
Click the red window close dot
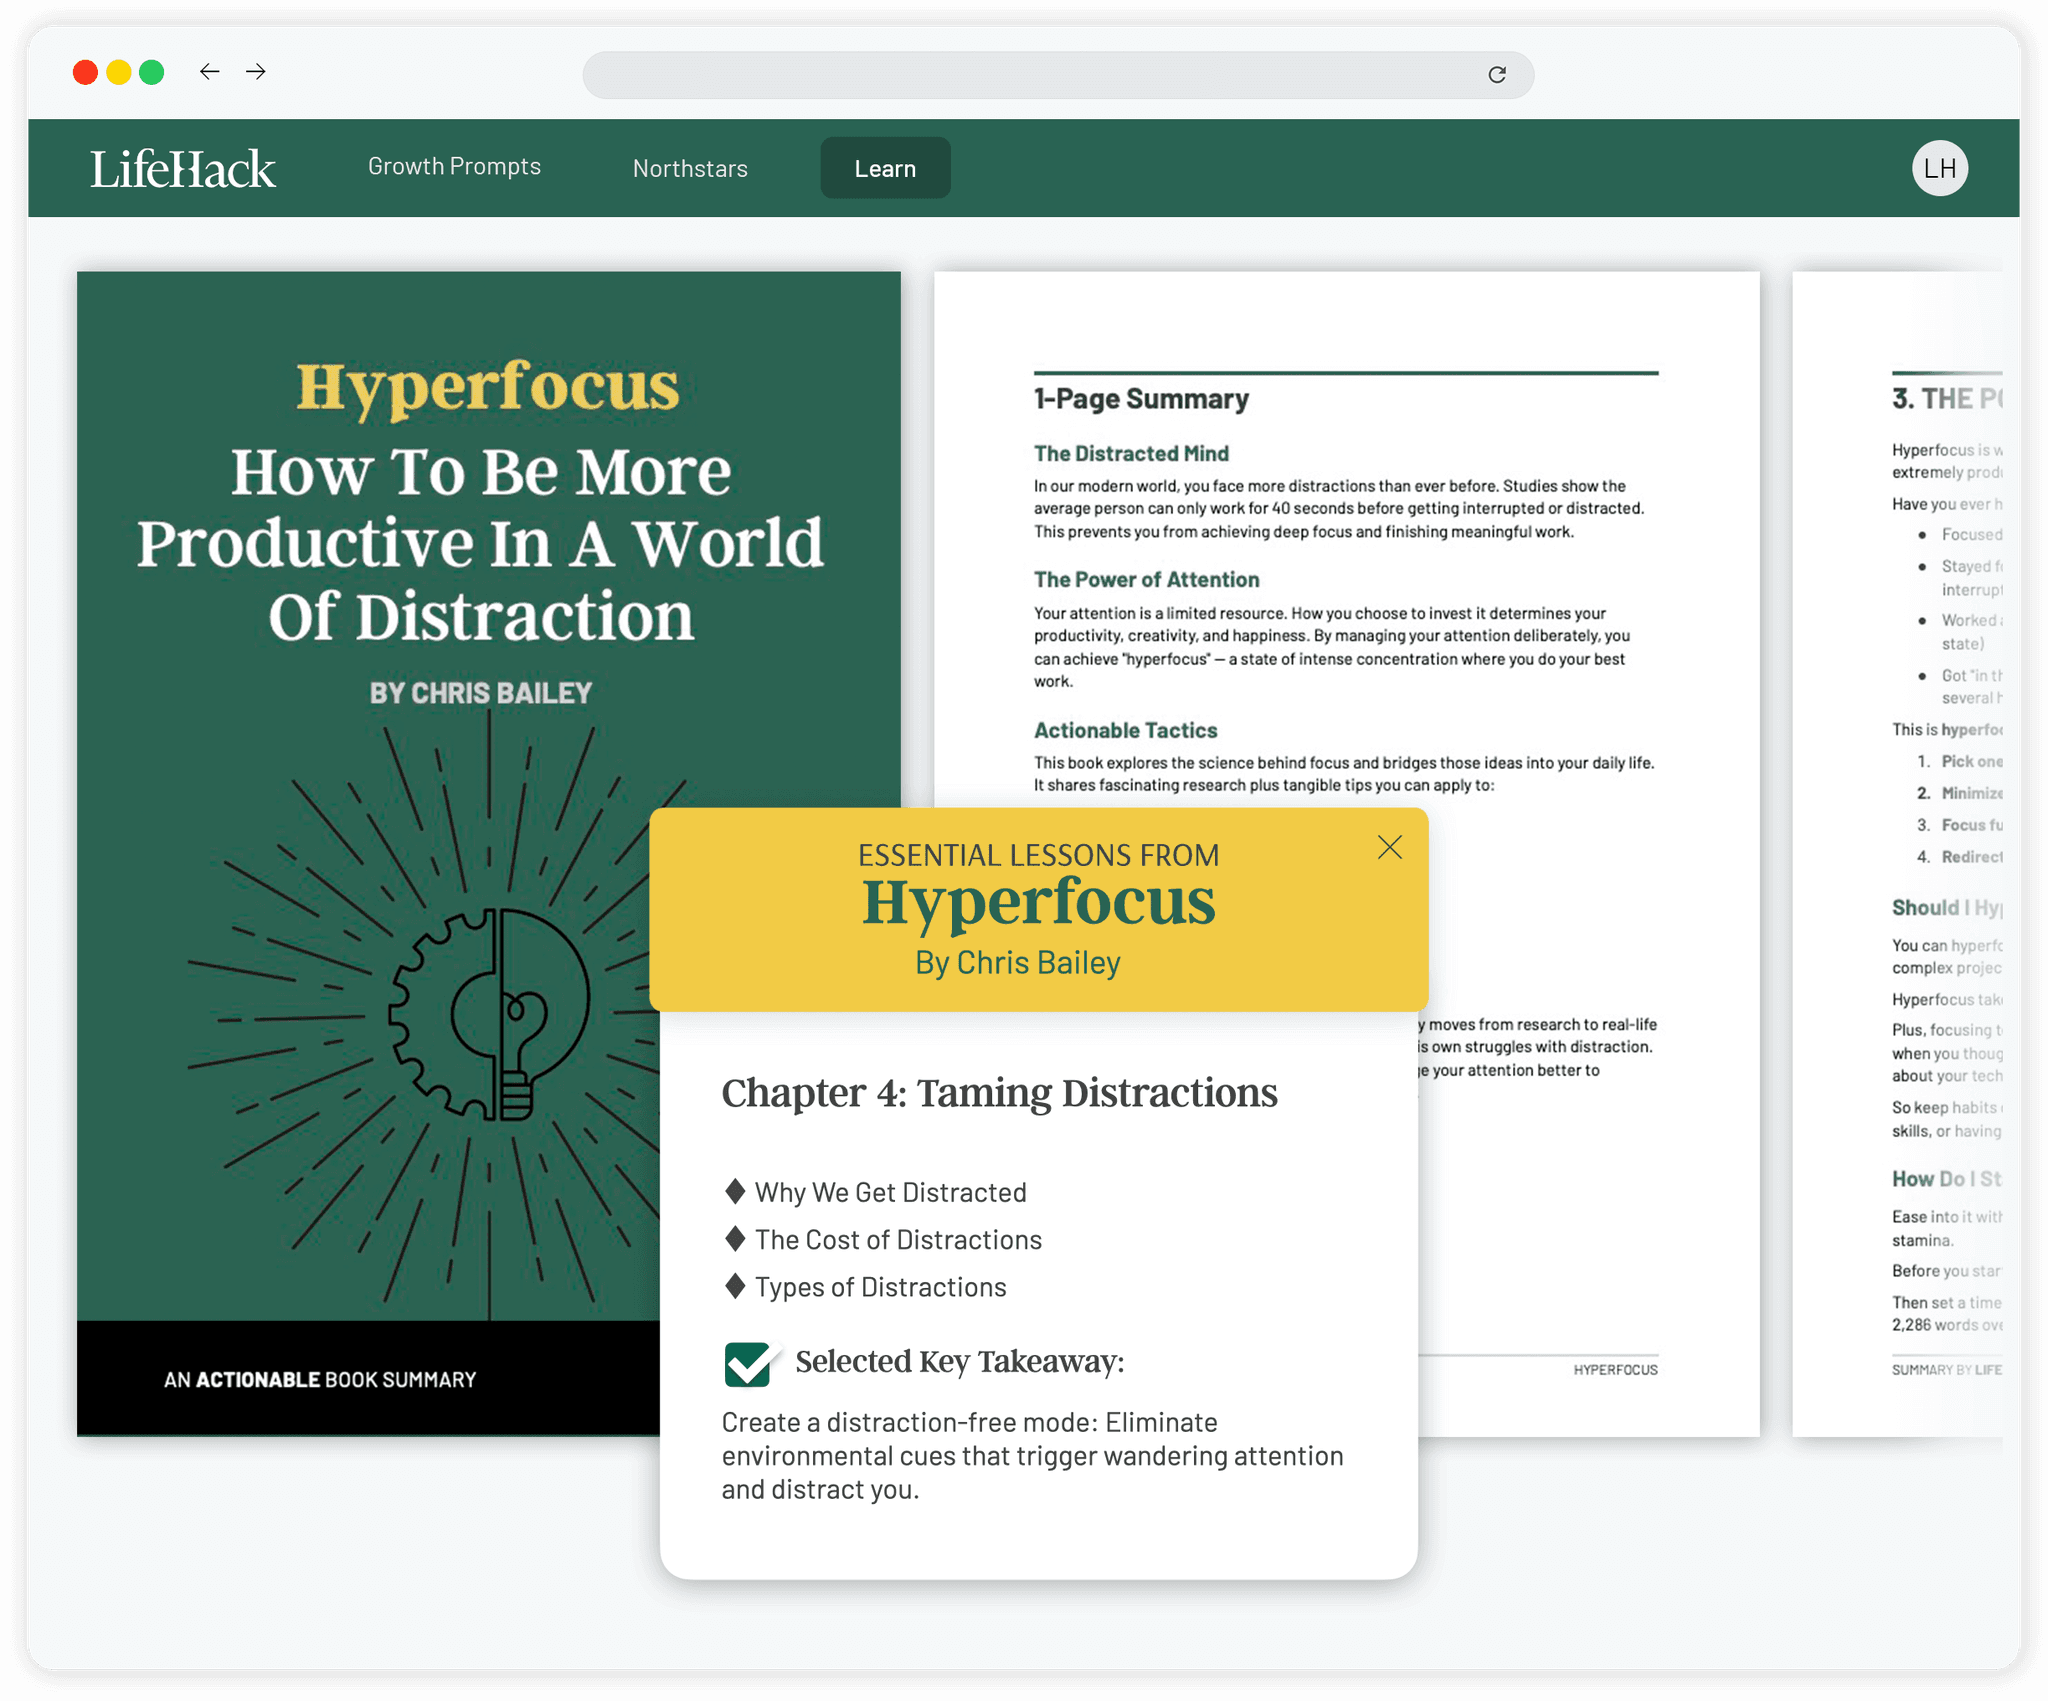pyautogui.click(x=86, y=72)
